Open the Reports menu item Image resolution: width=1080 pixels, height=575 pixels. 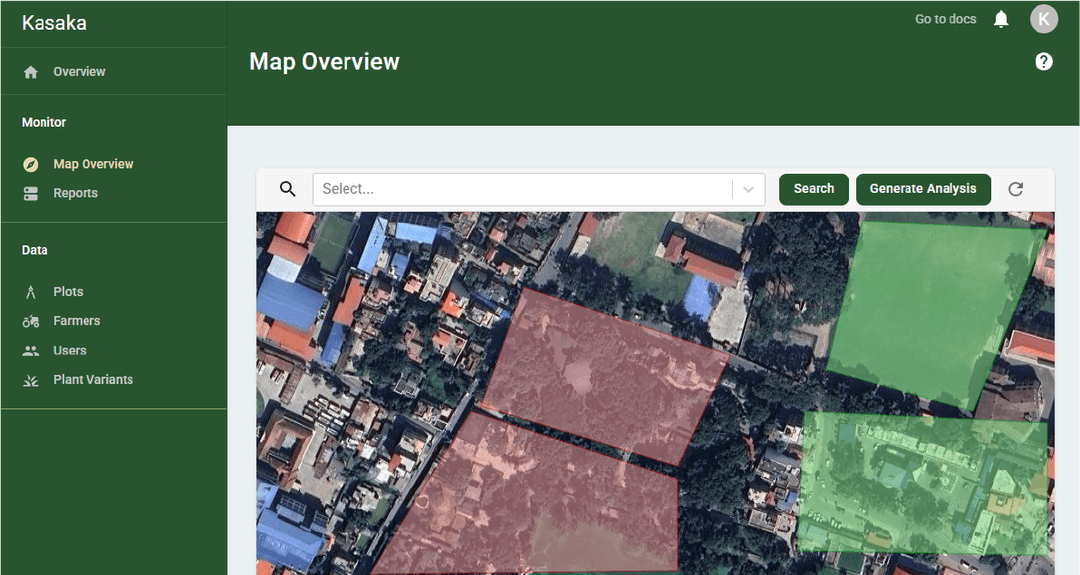click(x=75, y=193)
